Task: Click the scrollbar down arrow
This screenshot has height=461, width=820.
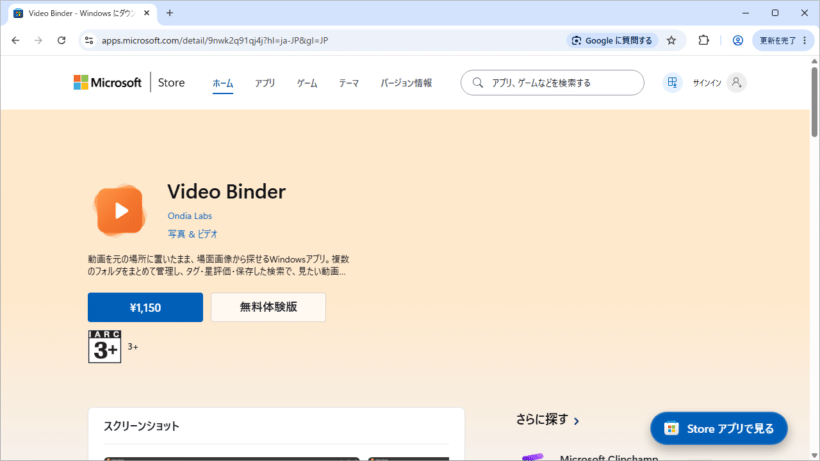Action: (814, 456)
